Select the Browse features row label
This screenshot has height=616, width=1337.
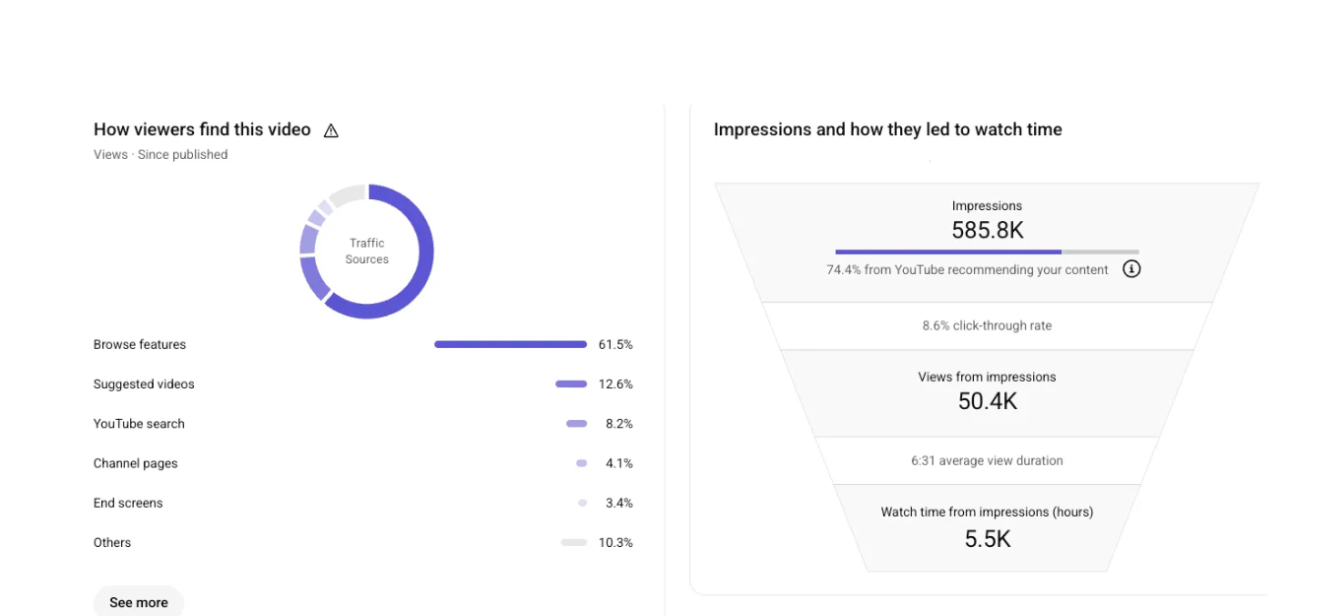coord(140,345)
